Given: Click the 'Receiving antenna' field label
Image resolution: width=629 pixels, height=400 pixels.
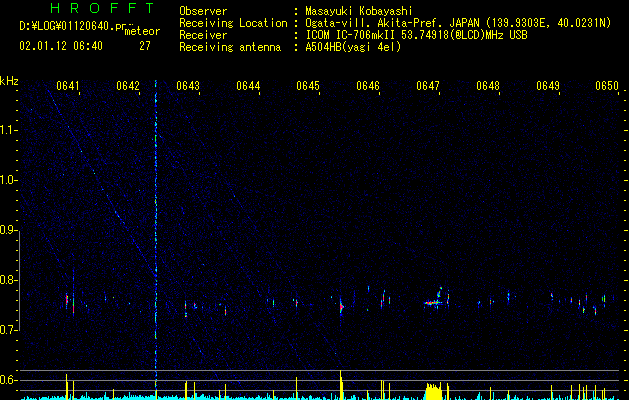Looking at the screenshot, I should (230, 47).
